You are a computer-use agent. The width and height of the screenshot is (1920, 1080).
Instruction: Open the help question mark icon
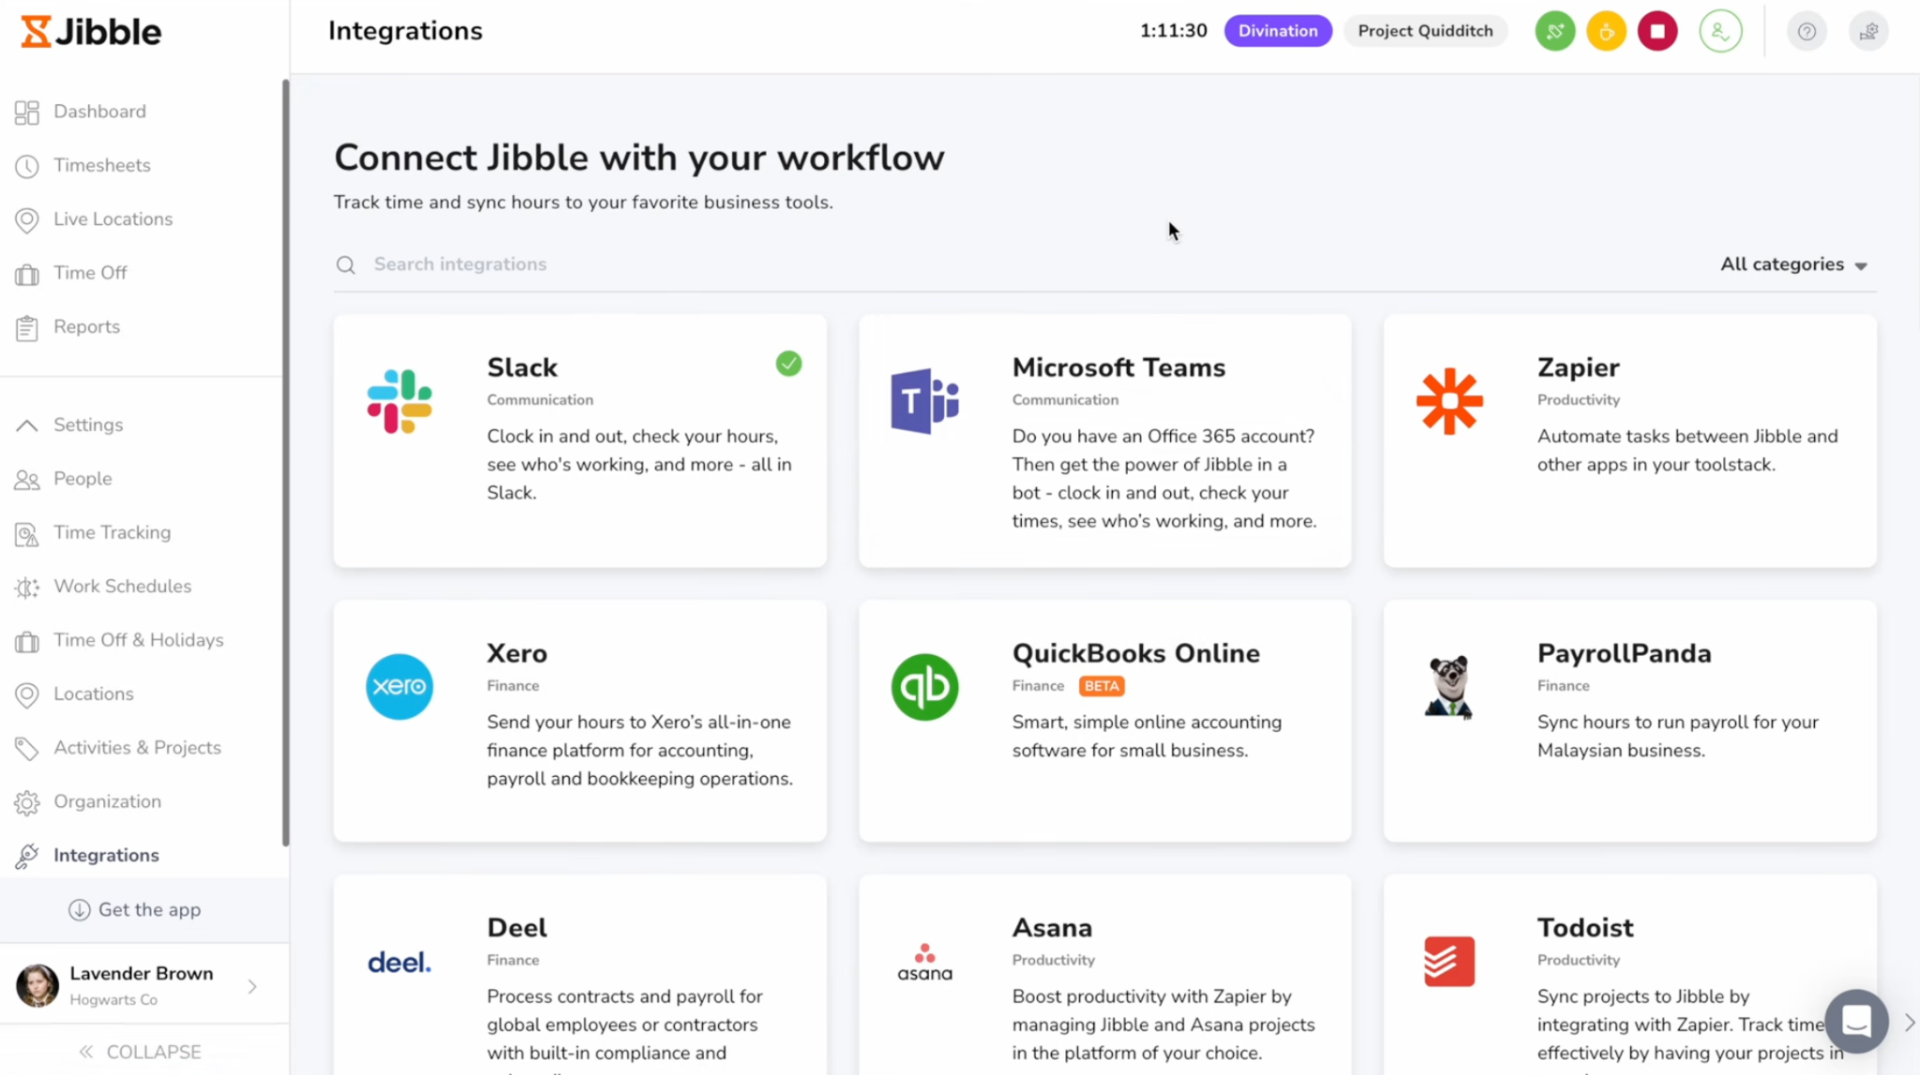1806,31
